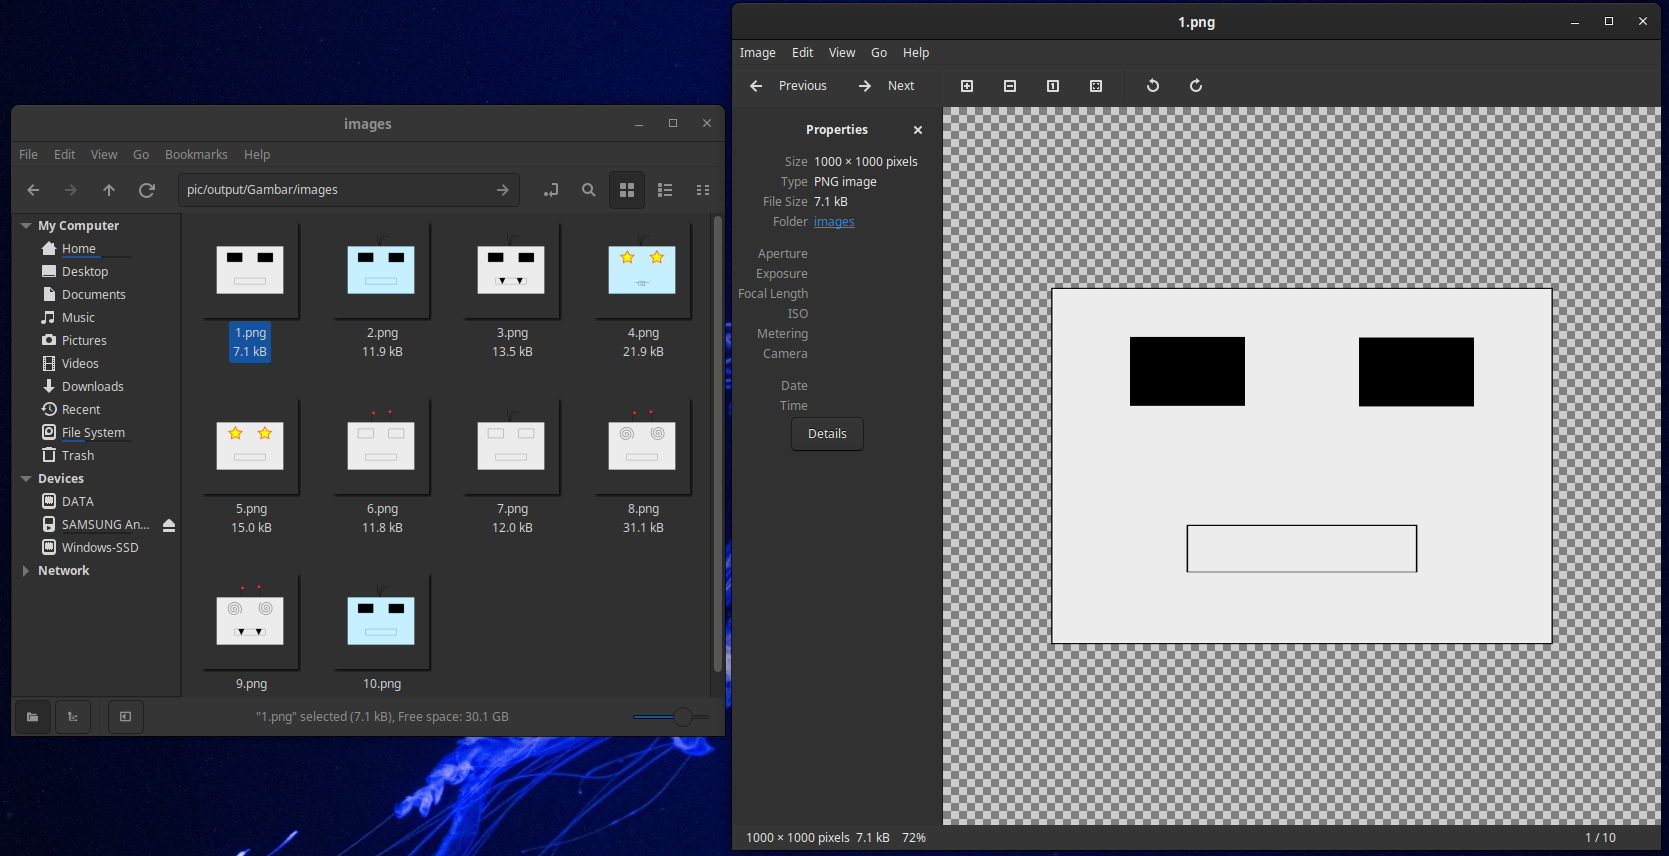The height and width of the screenshot is (856, 1669).
Task: Rotate image clockwise in viewer
Action: [x=1196, y=86]
